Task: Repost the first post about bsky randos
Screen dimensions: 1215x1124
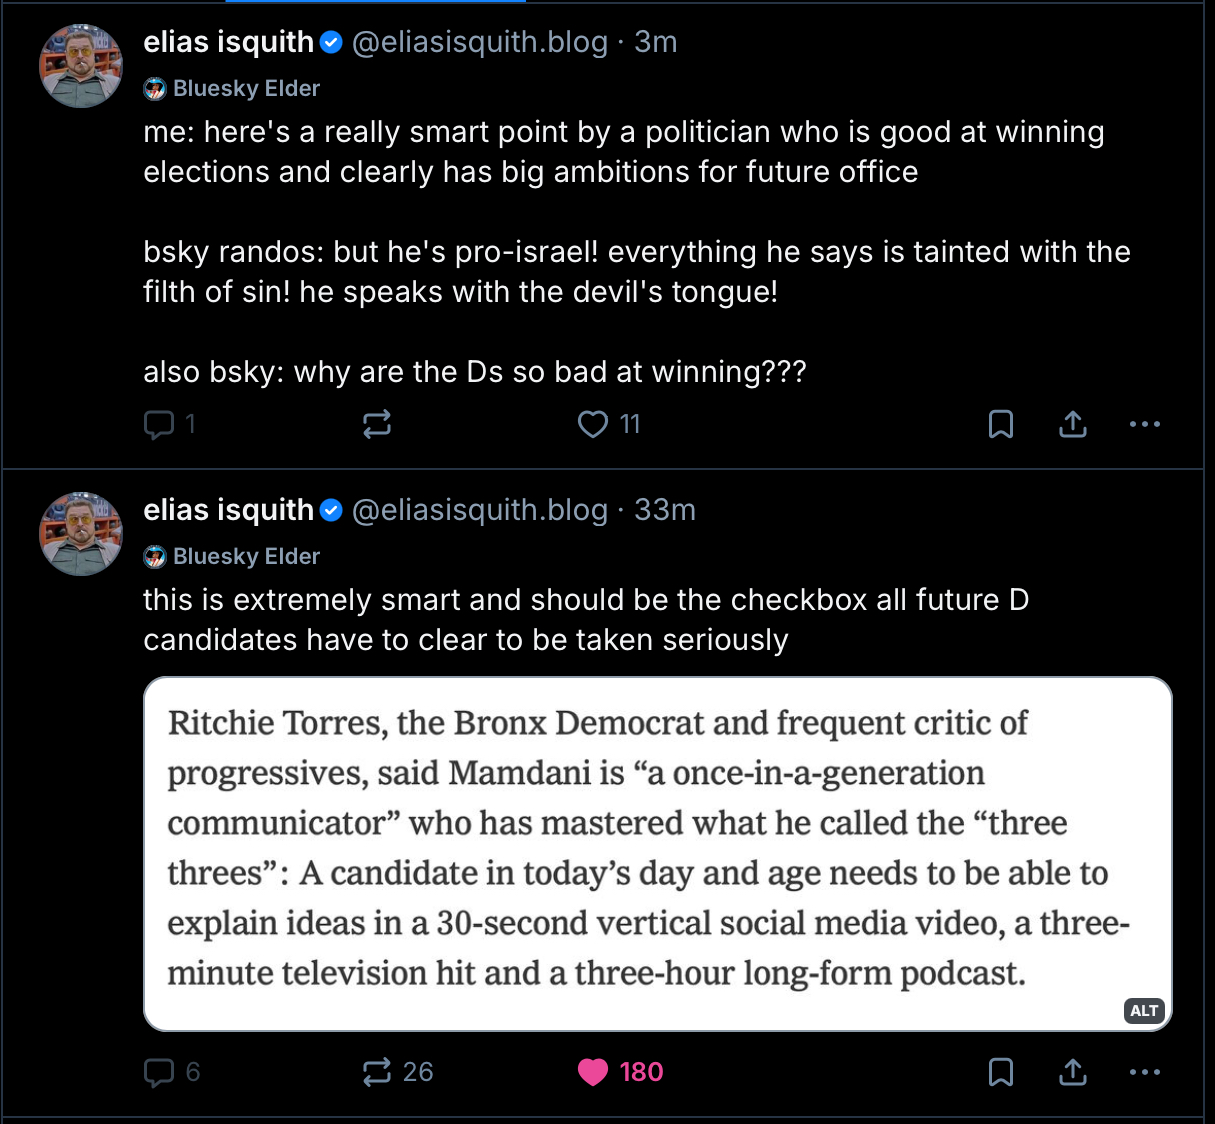Action: pyautogui.click(x=377, y=425)
